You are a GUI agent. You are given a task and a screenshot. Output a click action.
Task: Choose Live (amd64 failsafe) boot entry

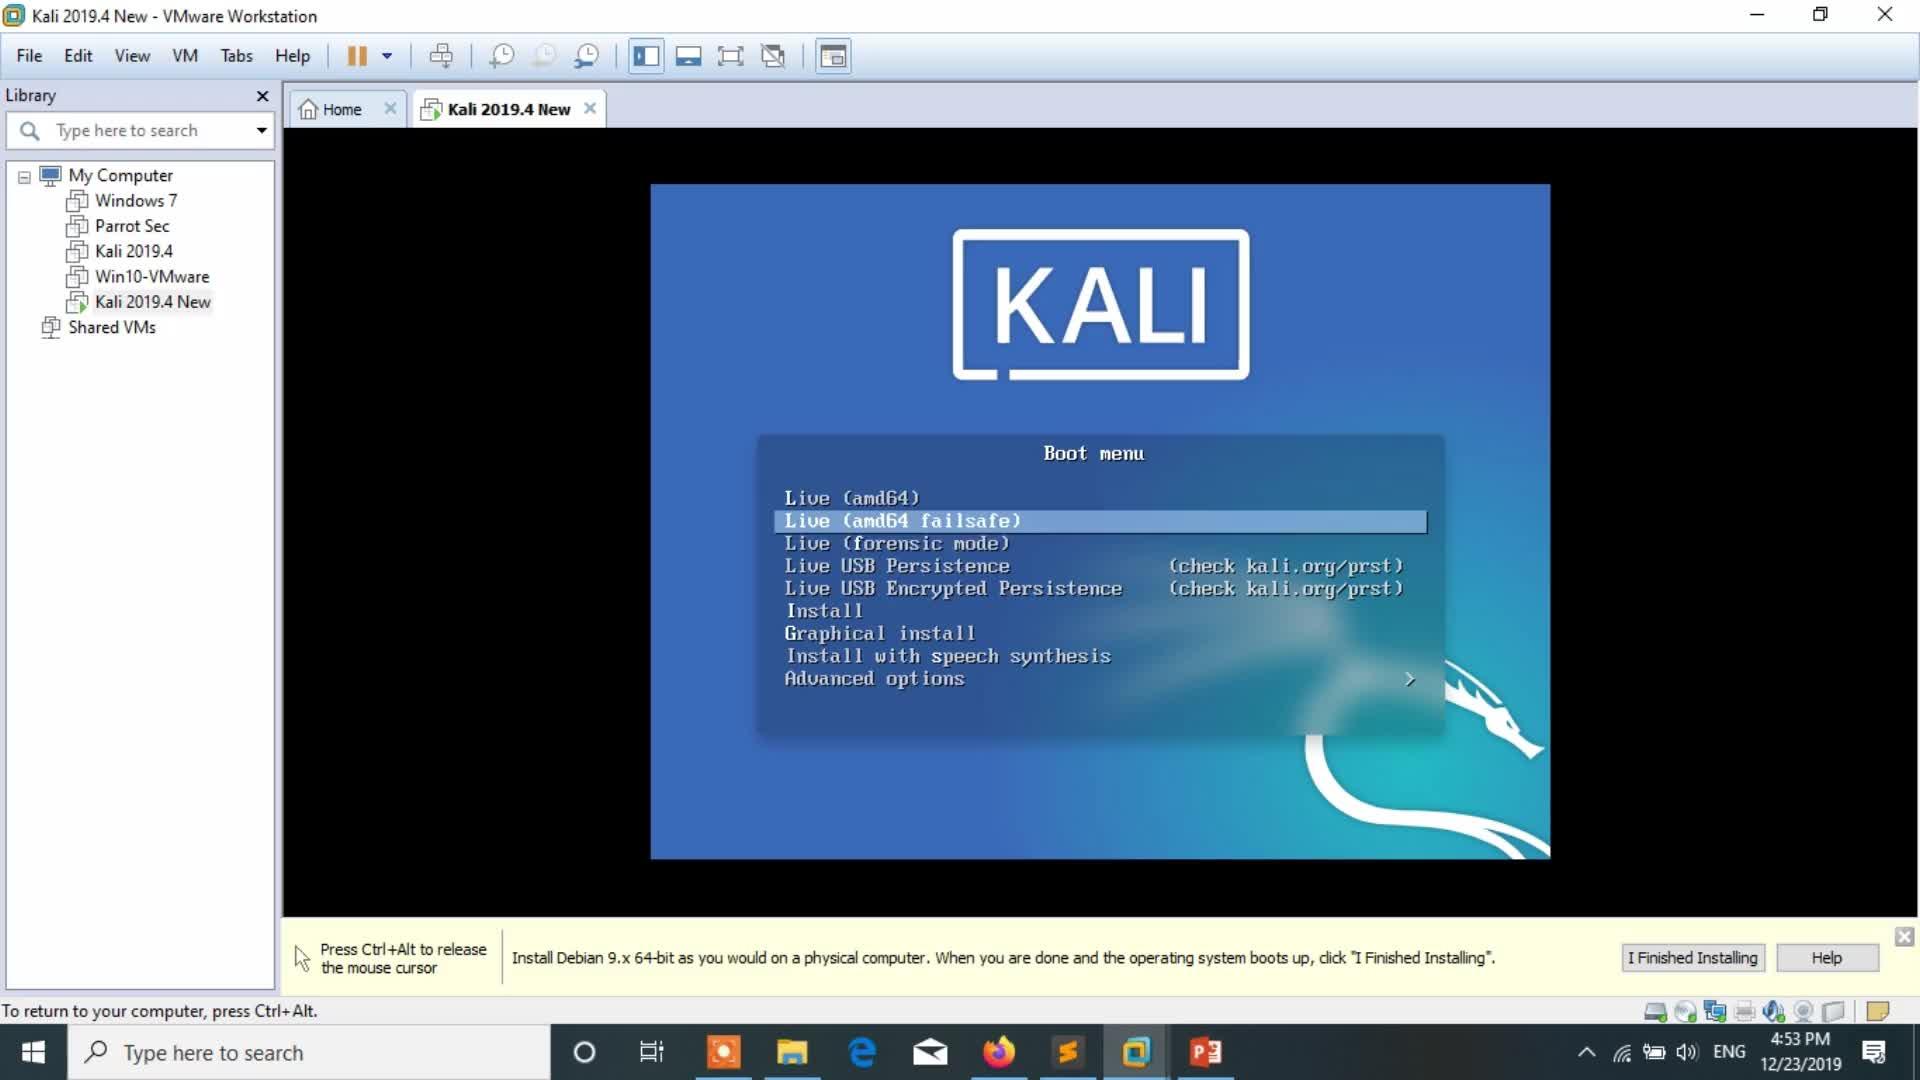[1100, 521]
